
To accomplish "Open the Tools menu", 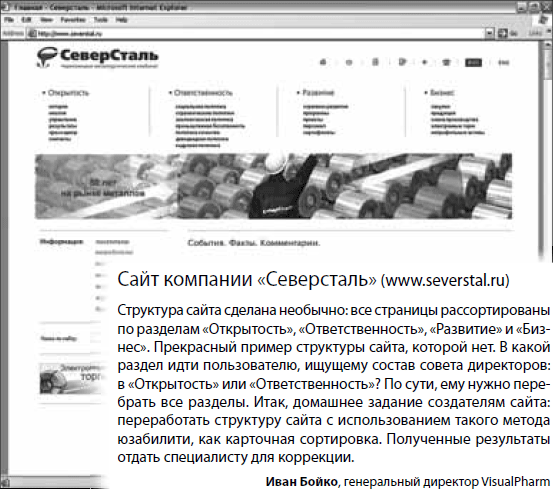I will (x=101, y=20).
